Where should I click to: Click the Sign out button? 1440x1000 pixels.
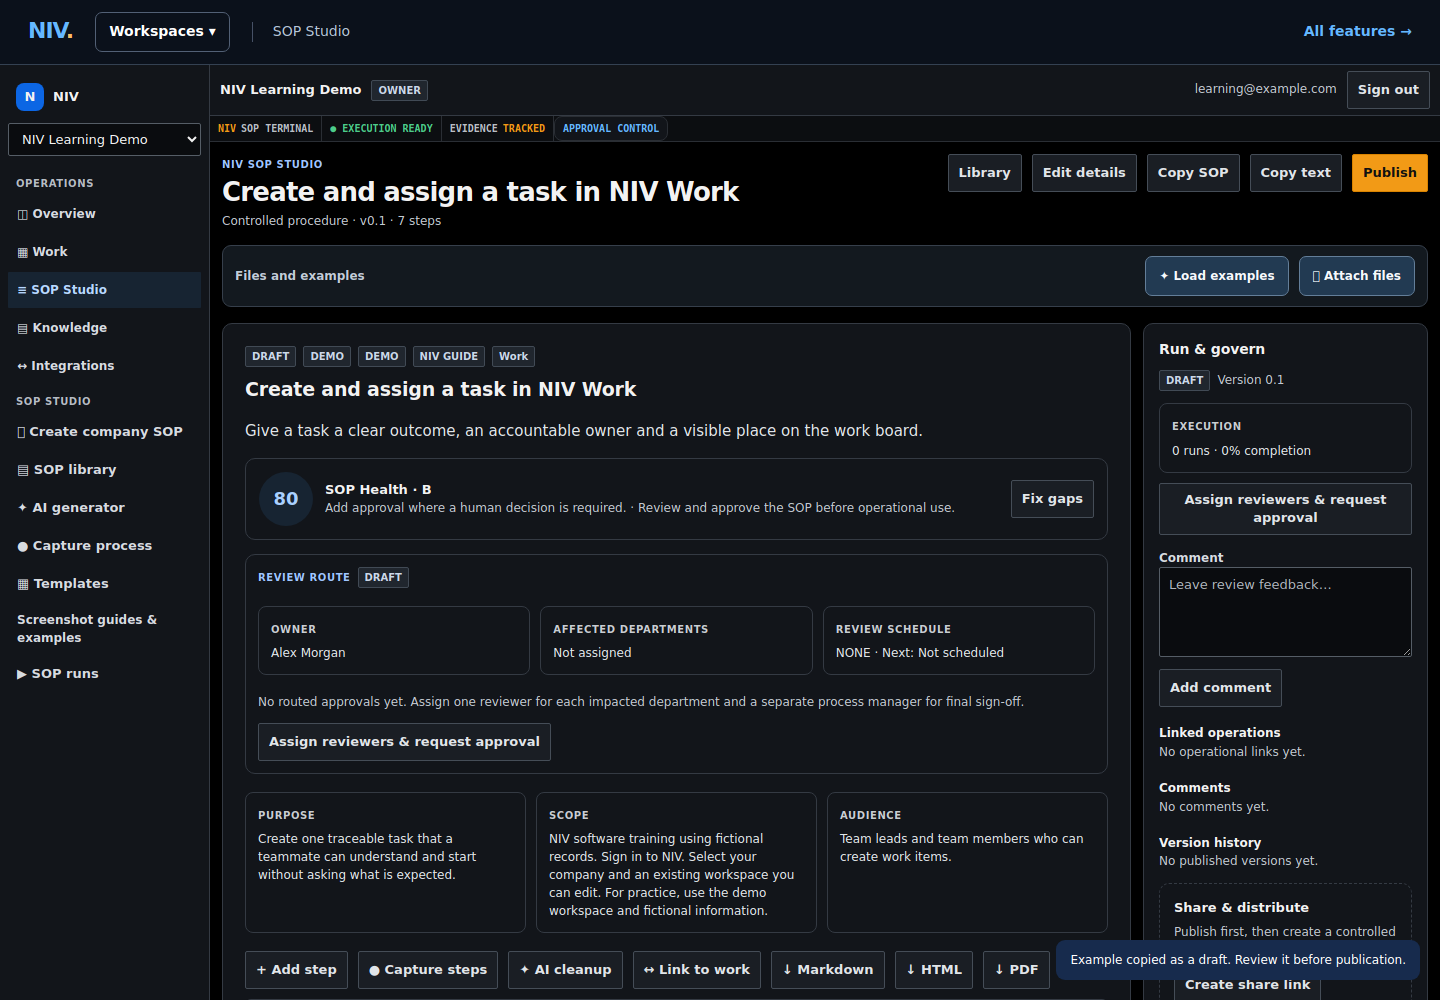click(1388, 90)
